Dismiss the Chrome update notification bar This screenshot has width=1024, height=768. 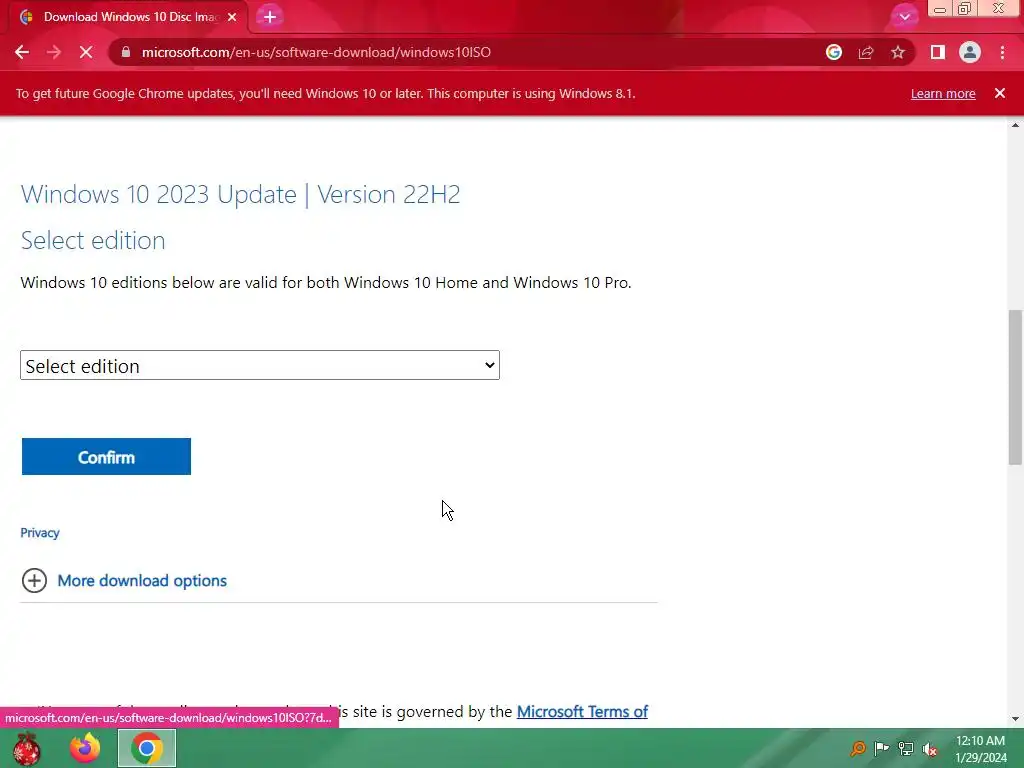[1000, 93]
